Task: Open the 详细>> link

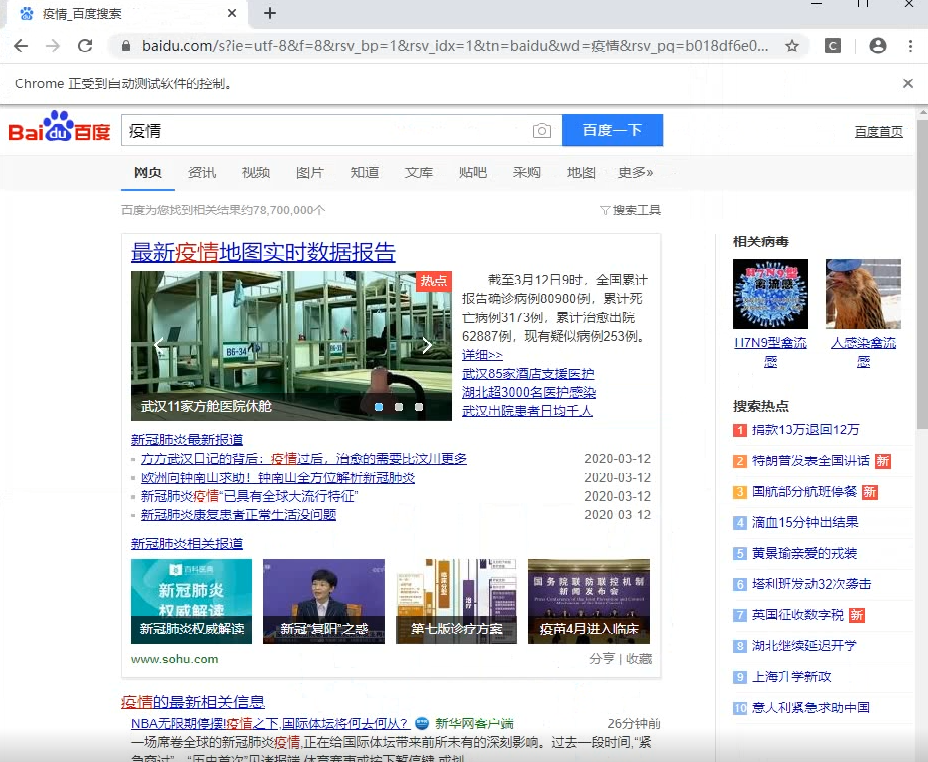Action: click(482, 355)
